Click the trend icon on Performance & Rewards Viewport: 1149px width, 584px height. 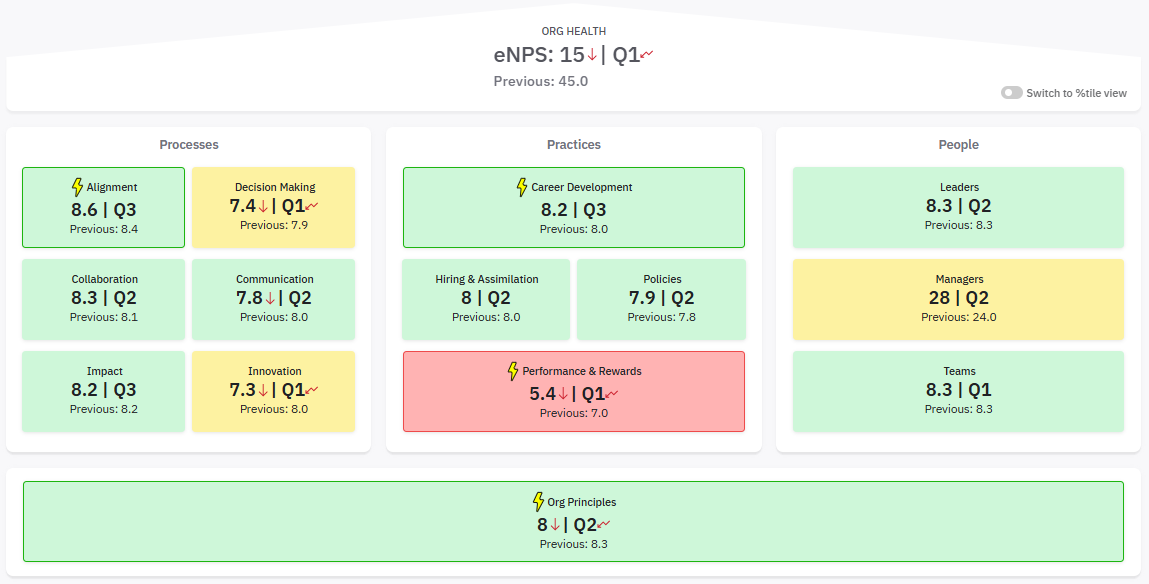click(612, 394)
